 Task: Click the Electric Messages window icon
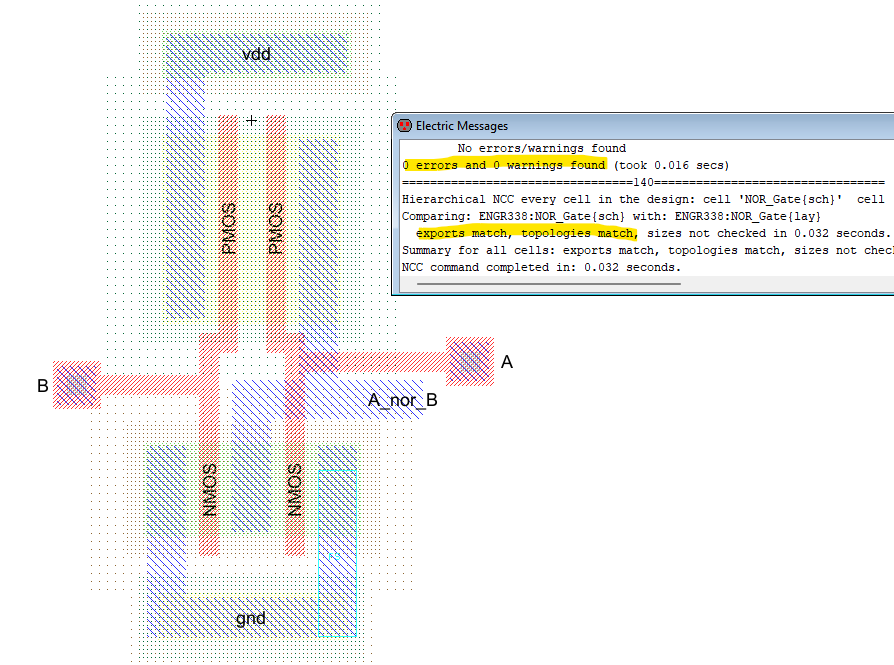click(404, 126)
